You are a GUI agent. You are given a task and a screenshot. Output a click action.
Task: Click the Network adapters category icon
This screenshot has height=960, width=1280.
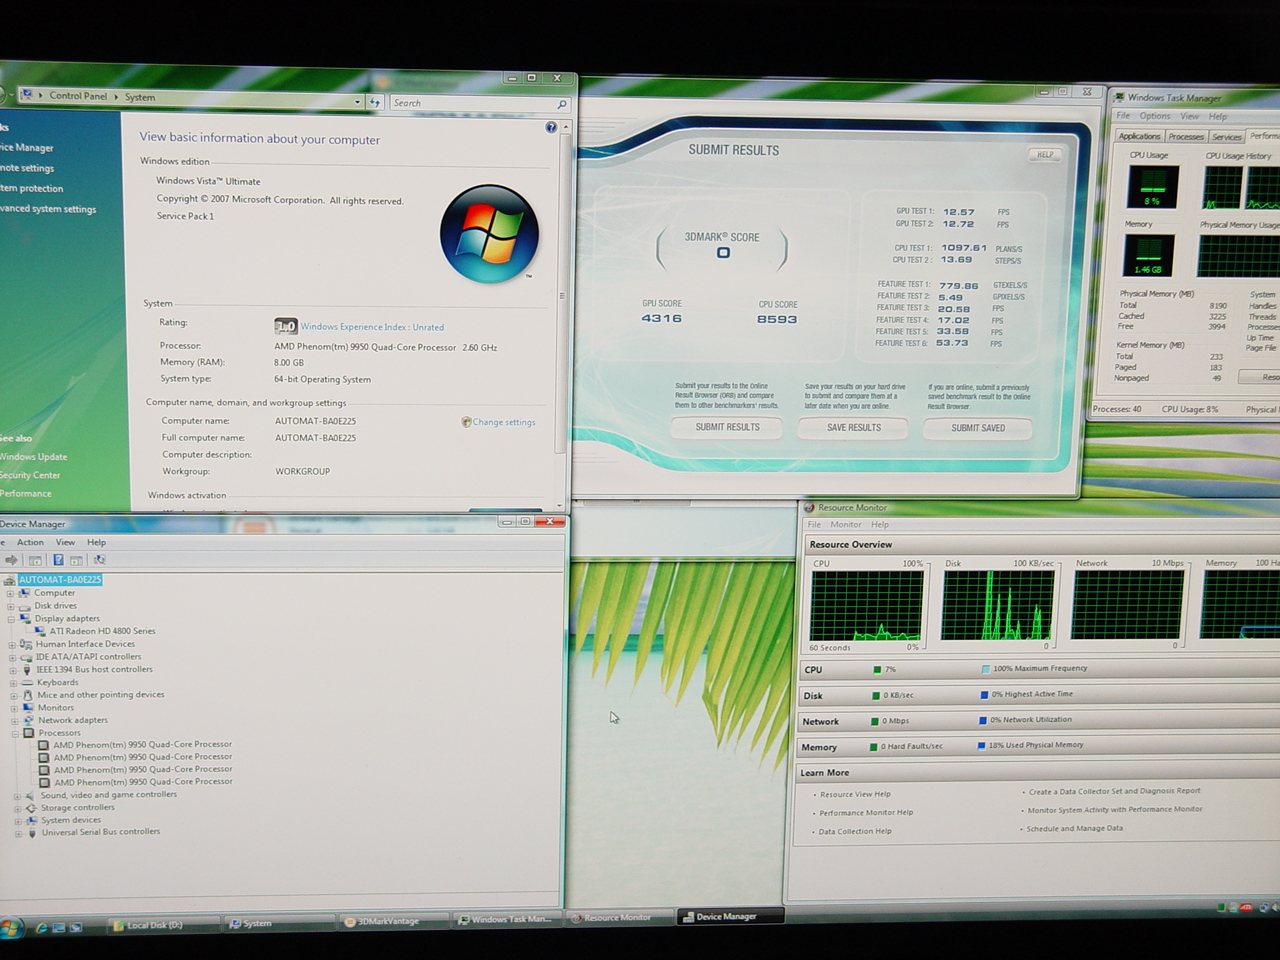coord(29,720)
